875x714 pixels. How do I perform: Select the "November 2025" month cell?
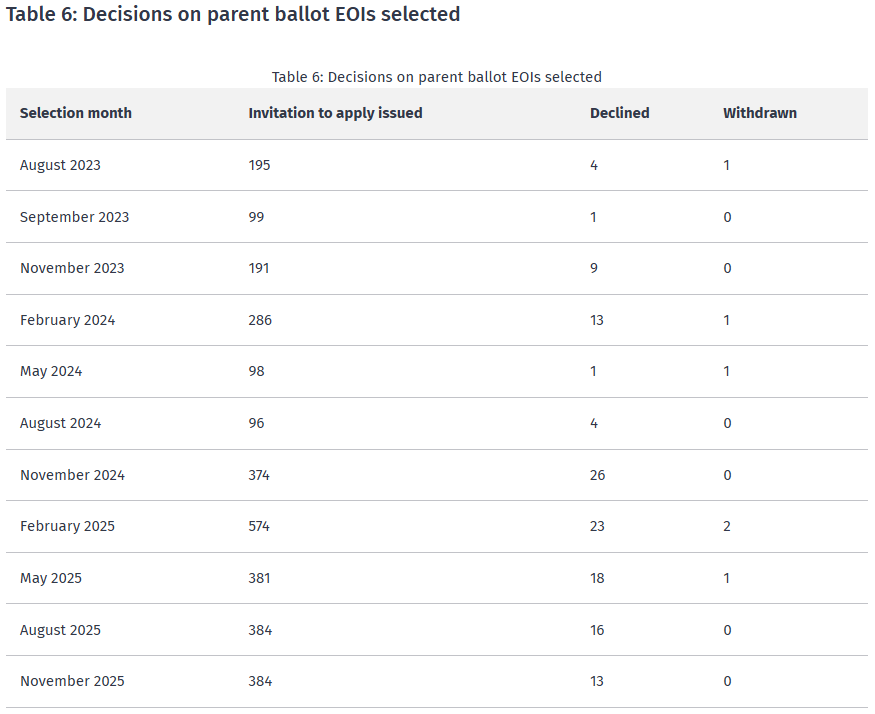pos(72,681)
